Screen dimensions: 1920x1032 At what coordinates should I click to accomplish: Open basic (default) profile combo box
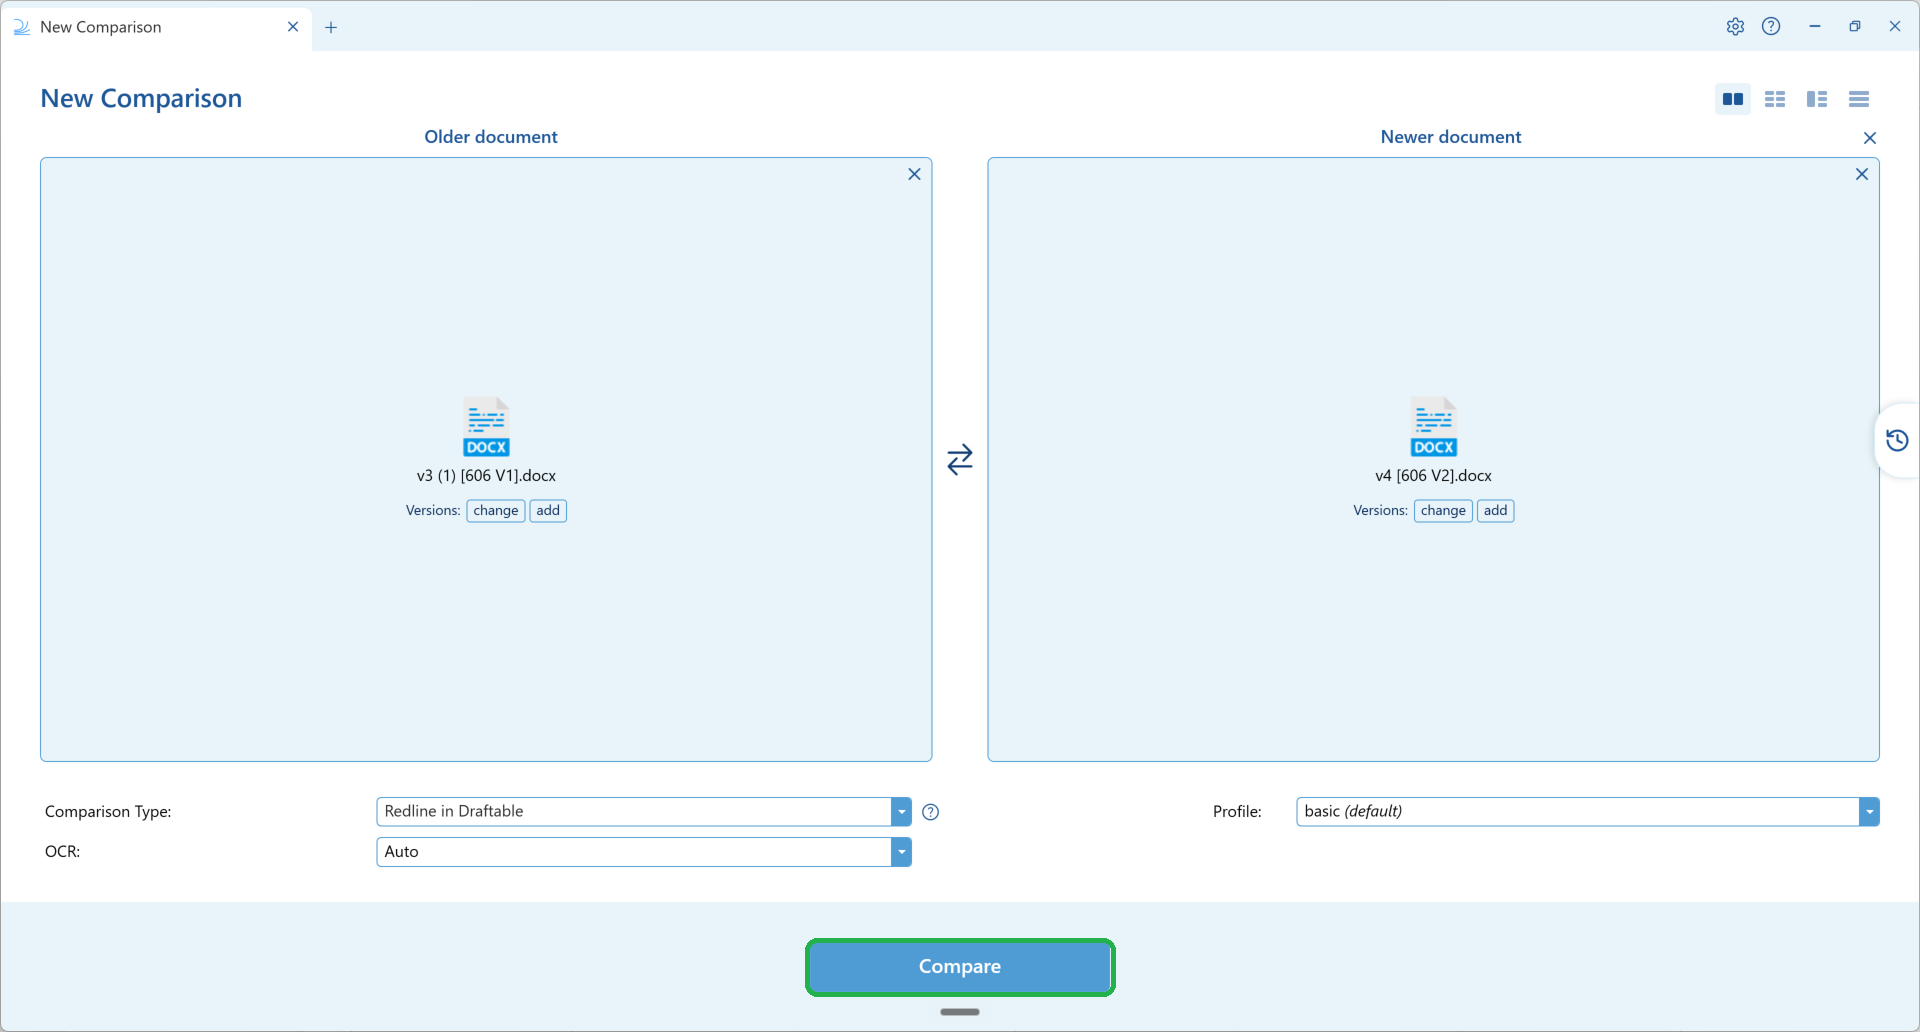(1588, 812)
